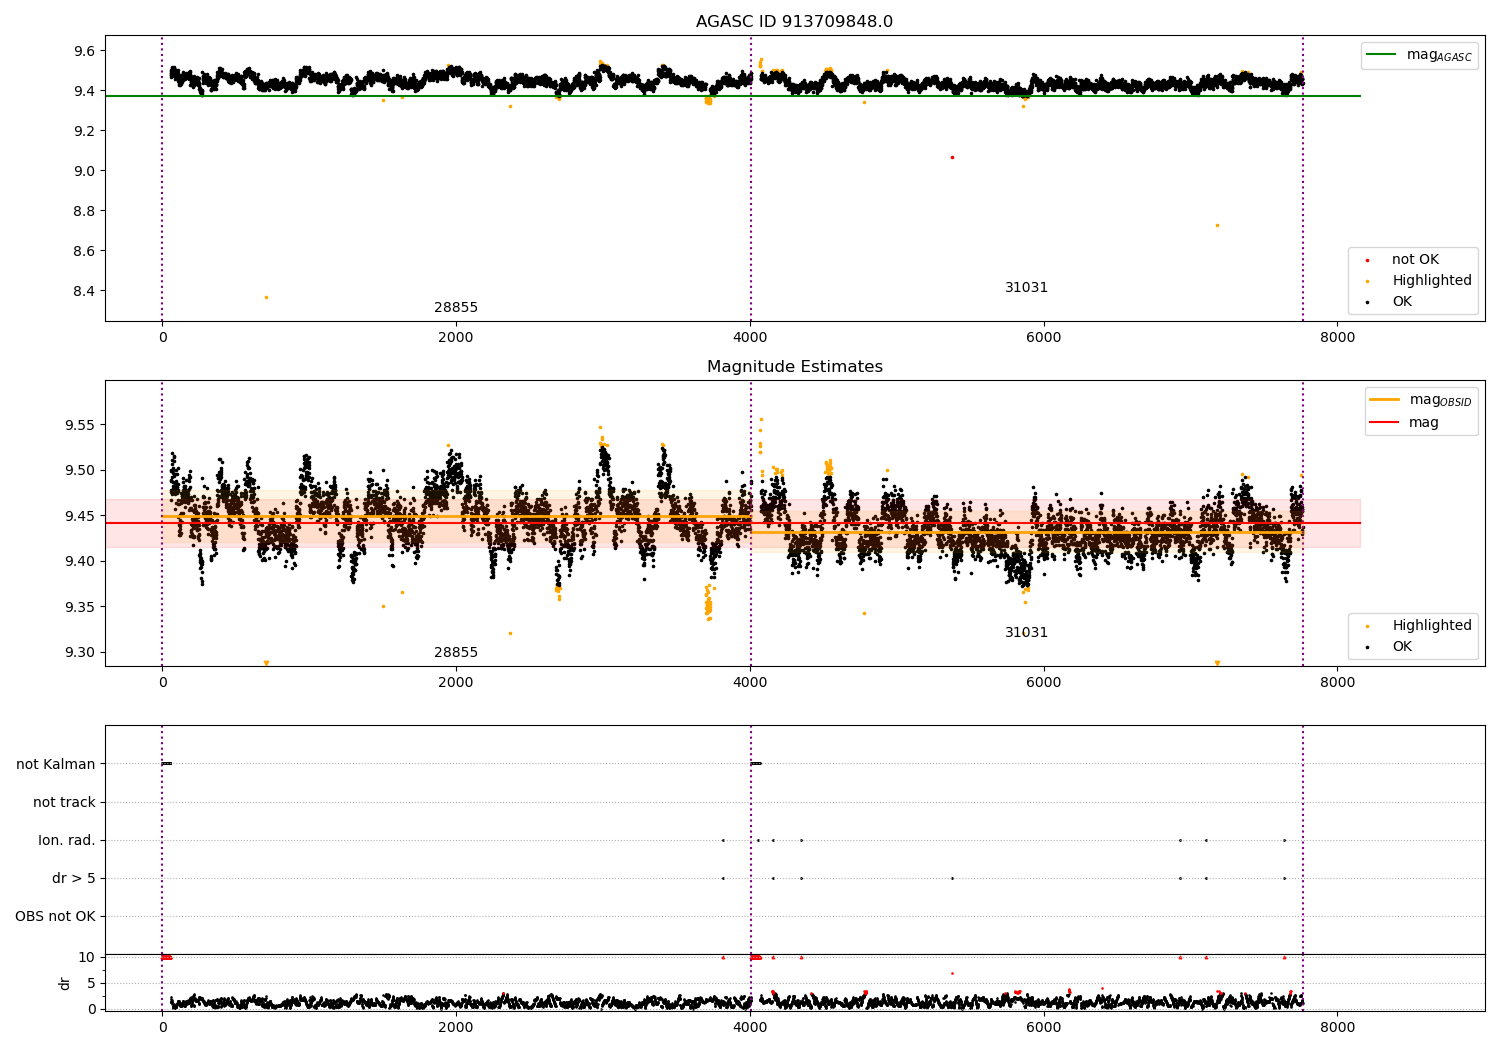
Task: Click the 31031 label in Magnitude Estimates plot
Action: 1027,633
